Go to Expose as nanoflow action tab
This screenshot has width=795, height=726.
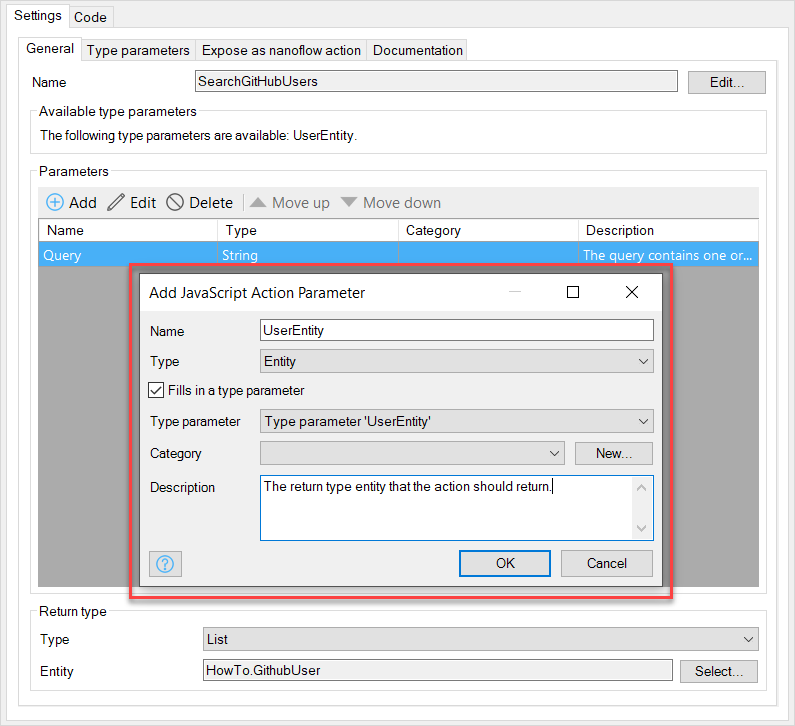[281, 50]
